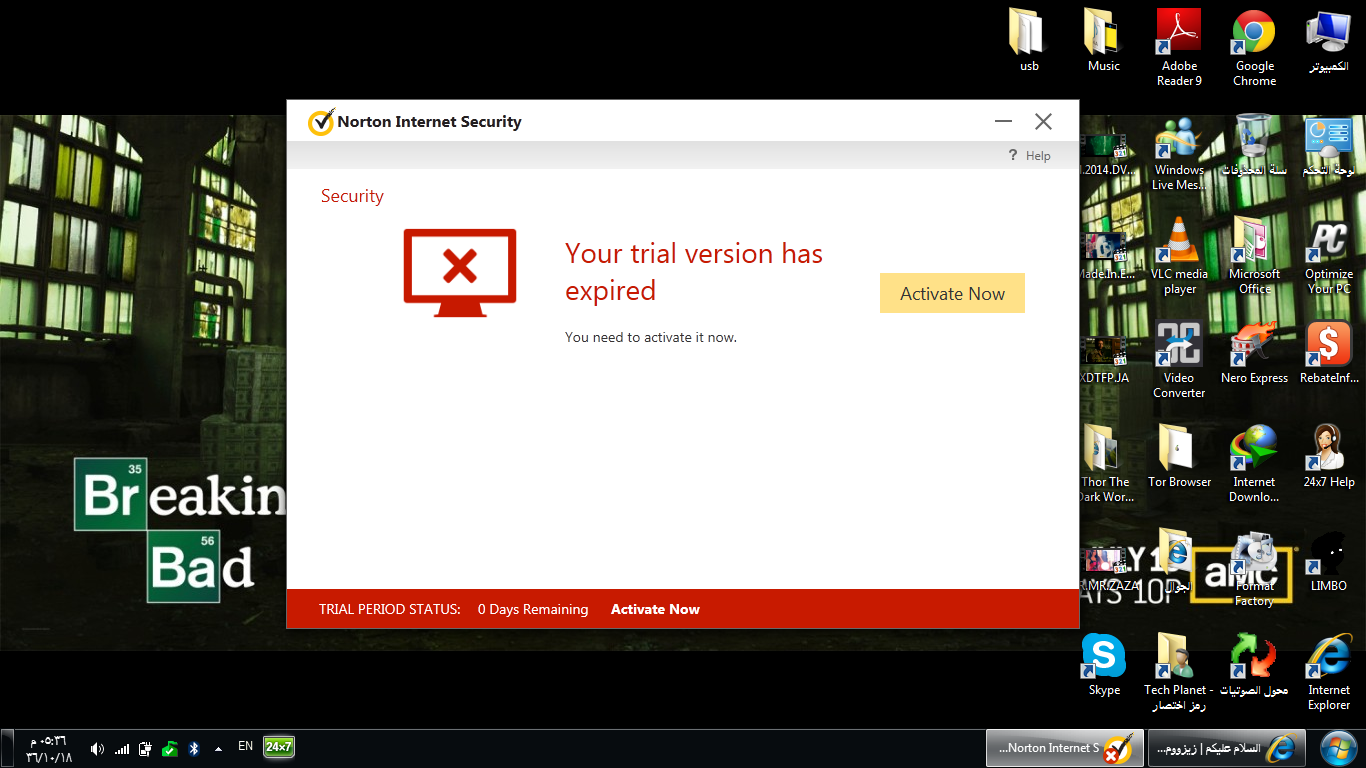Select the Skype desktop icon
The image size is (1366, 768).
(x=1104, y=666)
